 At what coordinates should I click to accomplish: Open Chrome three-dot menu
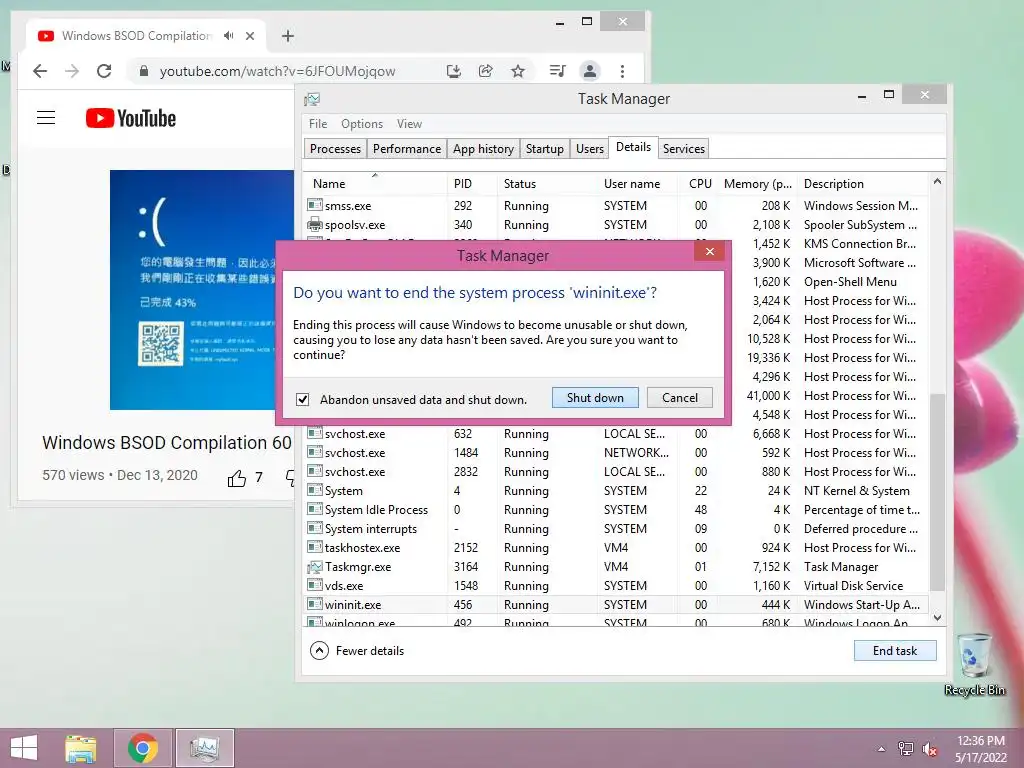coord(622,71)
